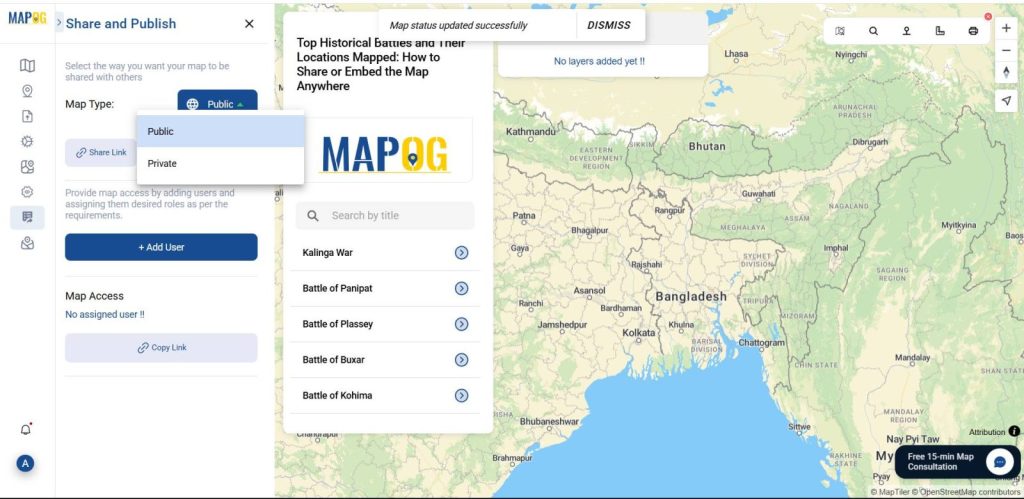Viewport: 1024px width, 499px height.
Task: Click the Chattogram label on map
Action: 761,342
